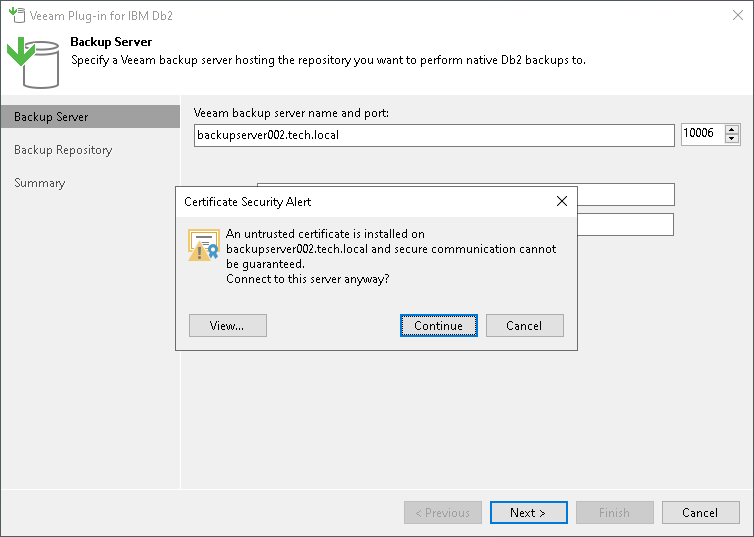Click the Veeam Plug-in title bar icon
Image resolution: width=754 pixels, height=537 pixels.
pyautogui.click(x=17, y=15)
